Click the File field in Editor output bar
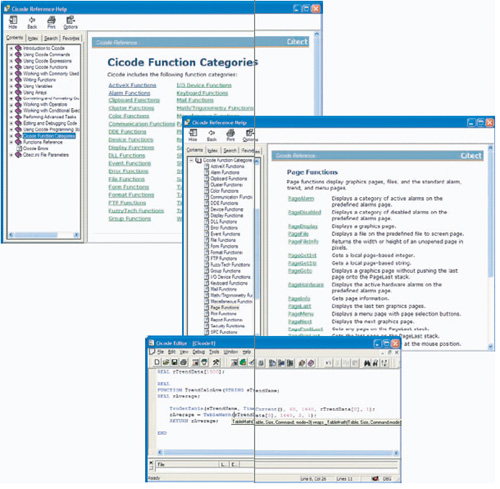 [188, 464]
